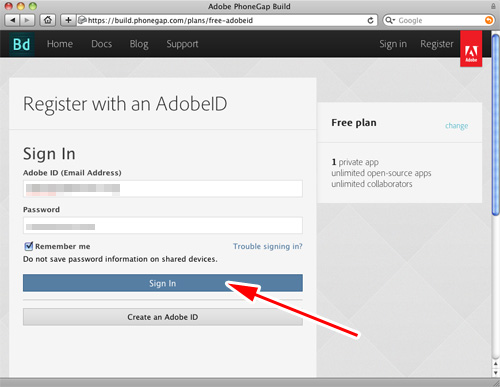The height and width of the screenshot is (387, 500).
Task: Click the '1 private app' text
Action: click(355, 162)
